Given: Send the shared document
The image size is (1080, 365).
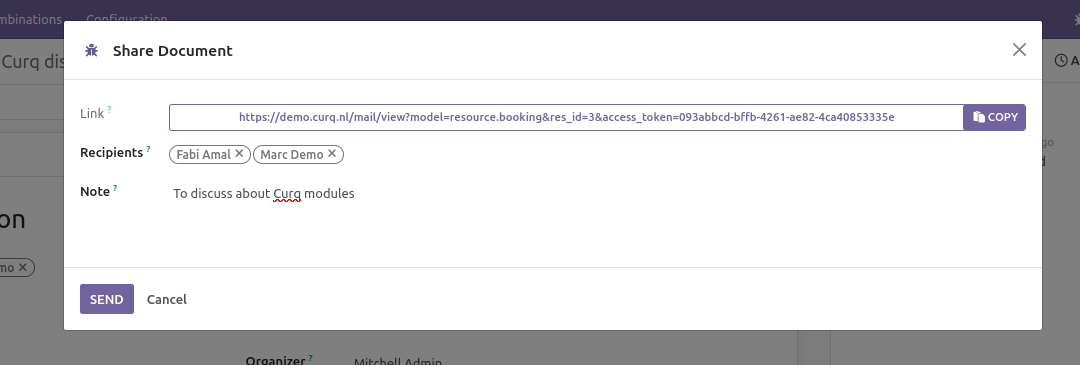Looking at the screenshot, I should (107, 299).
